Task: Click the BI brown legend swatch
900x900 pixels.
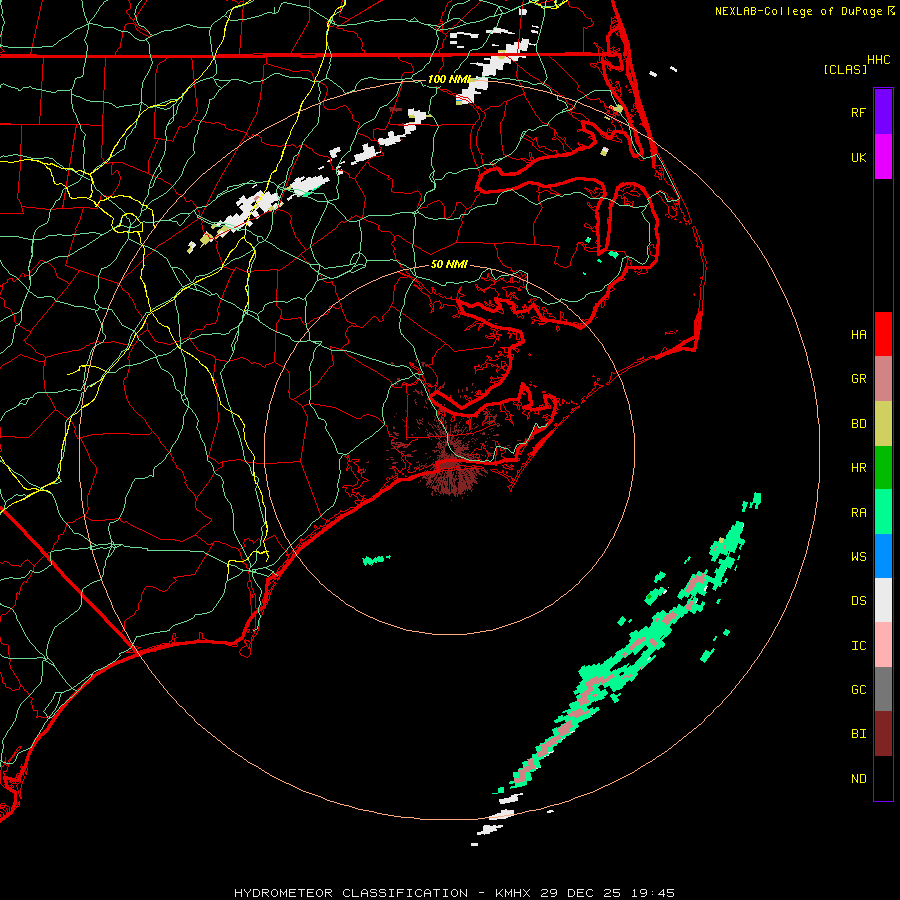Action: tap(883, 734)
